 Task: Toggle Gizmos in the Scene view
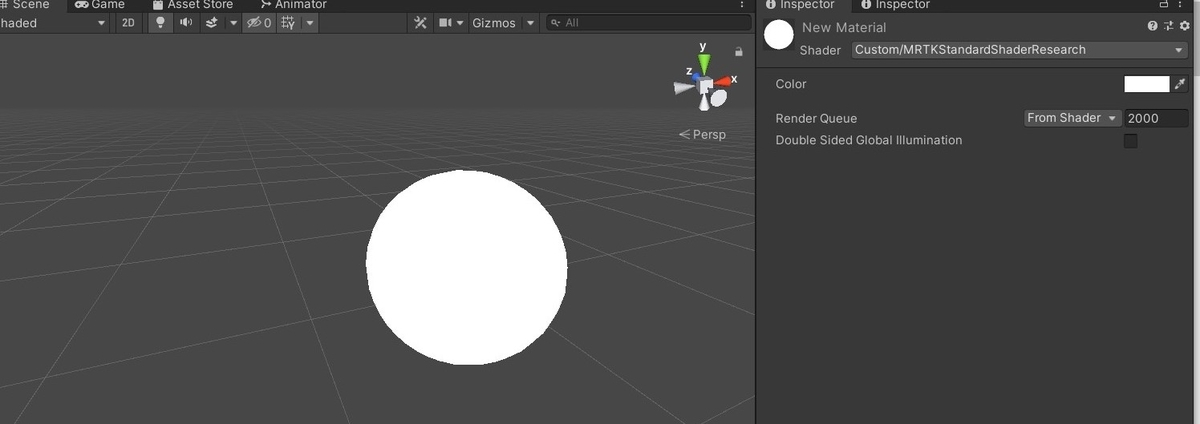[494, 23]
